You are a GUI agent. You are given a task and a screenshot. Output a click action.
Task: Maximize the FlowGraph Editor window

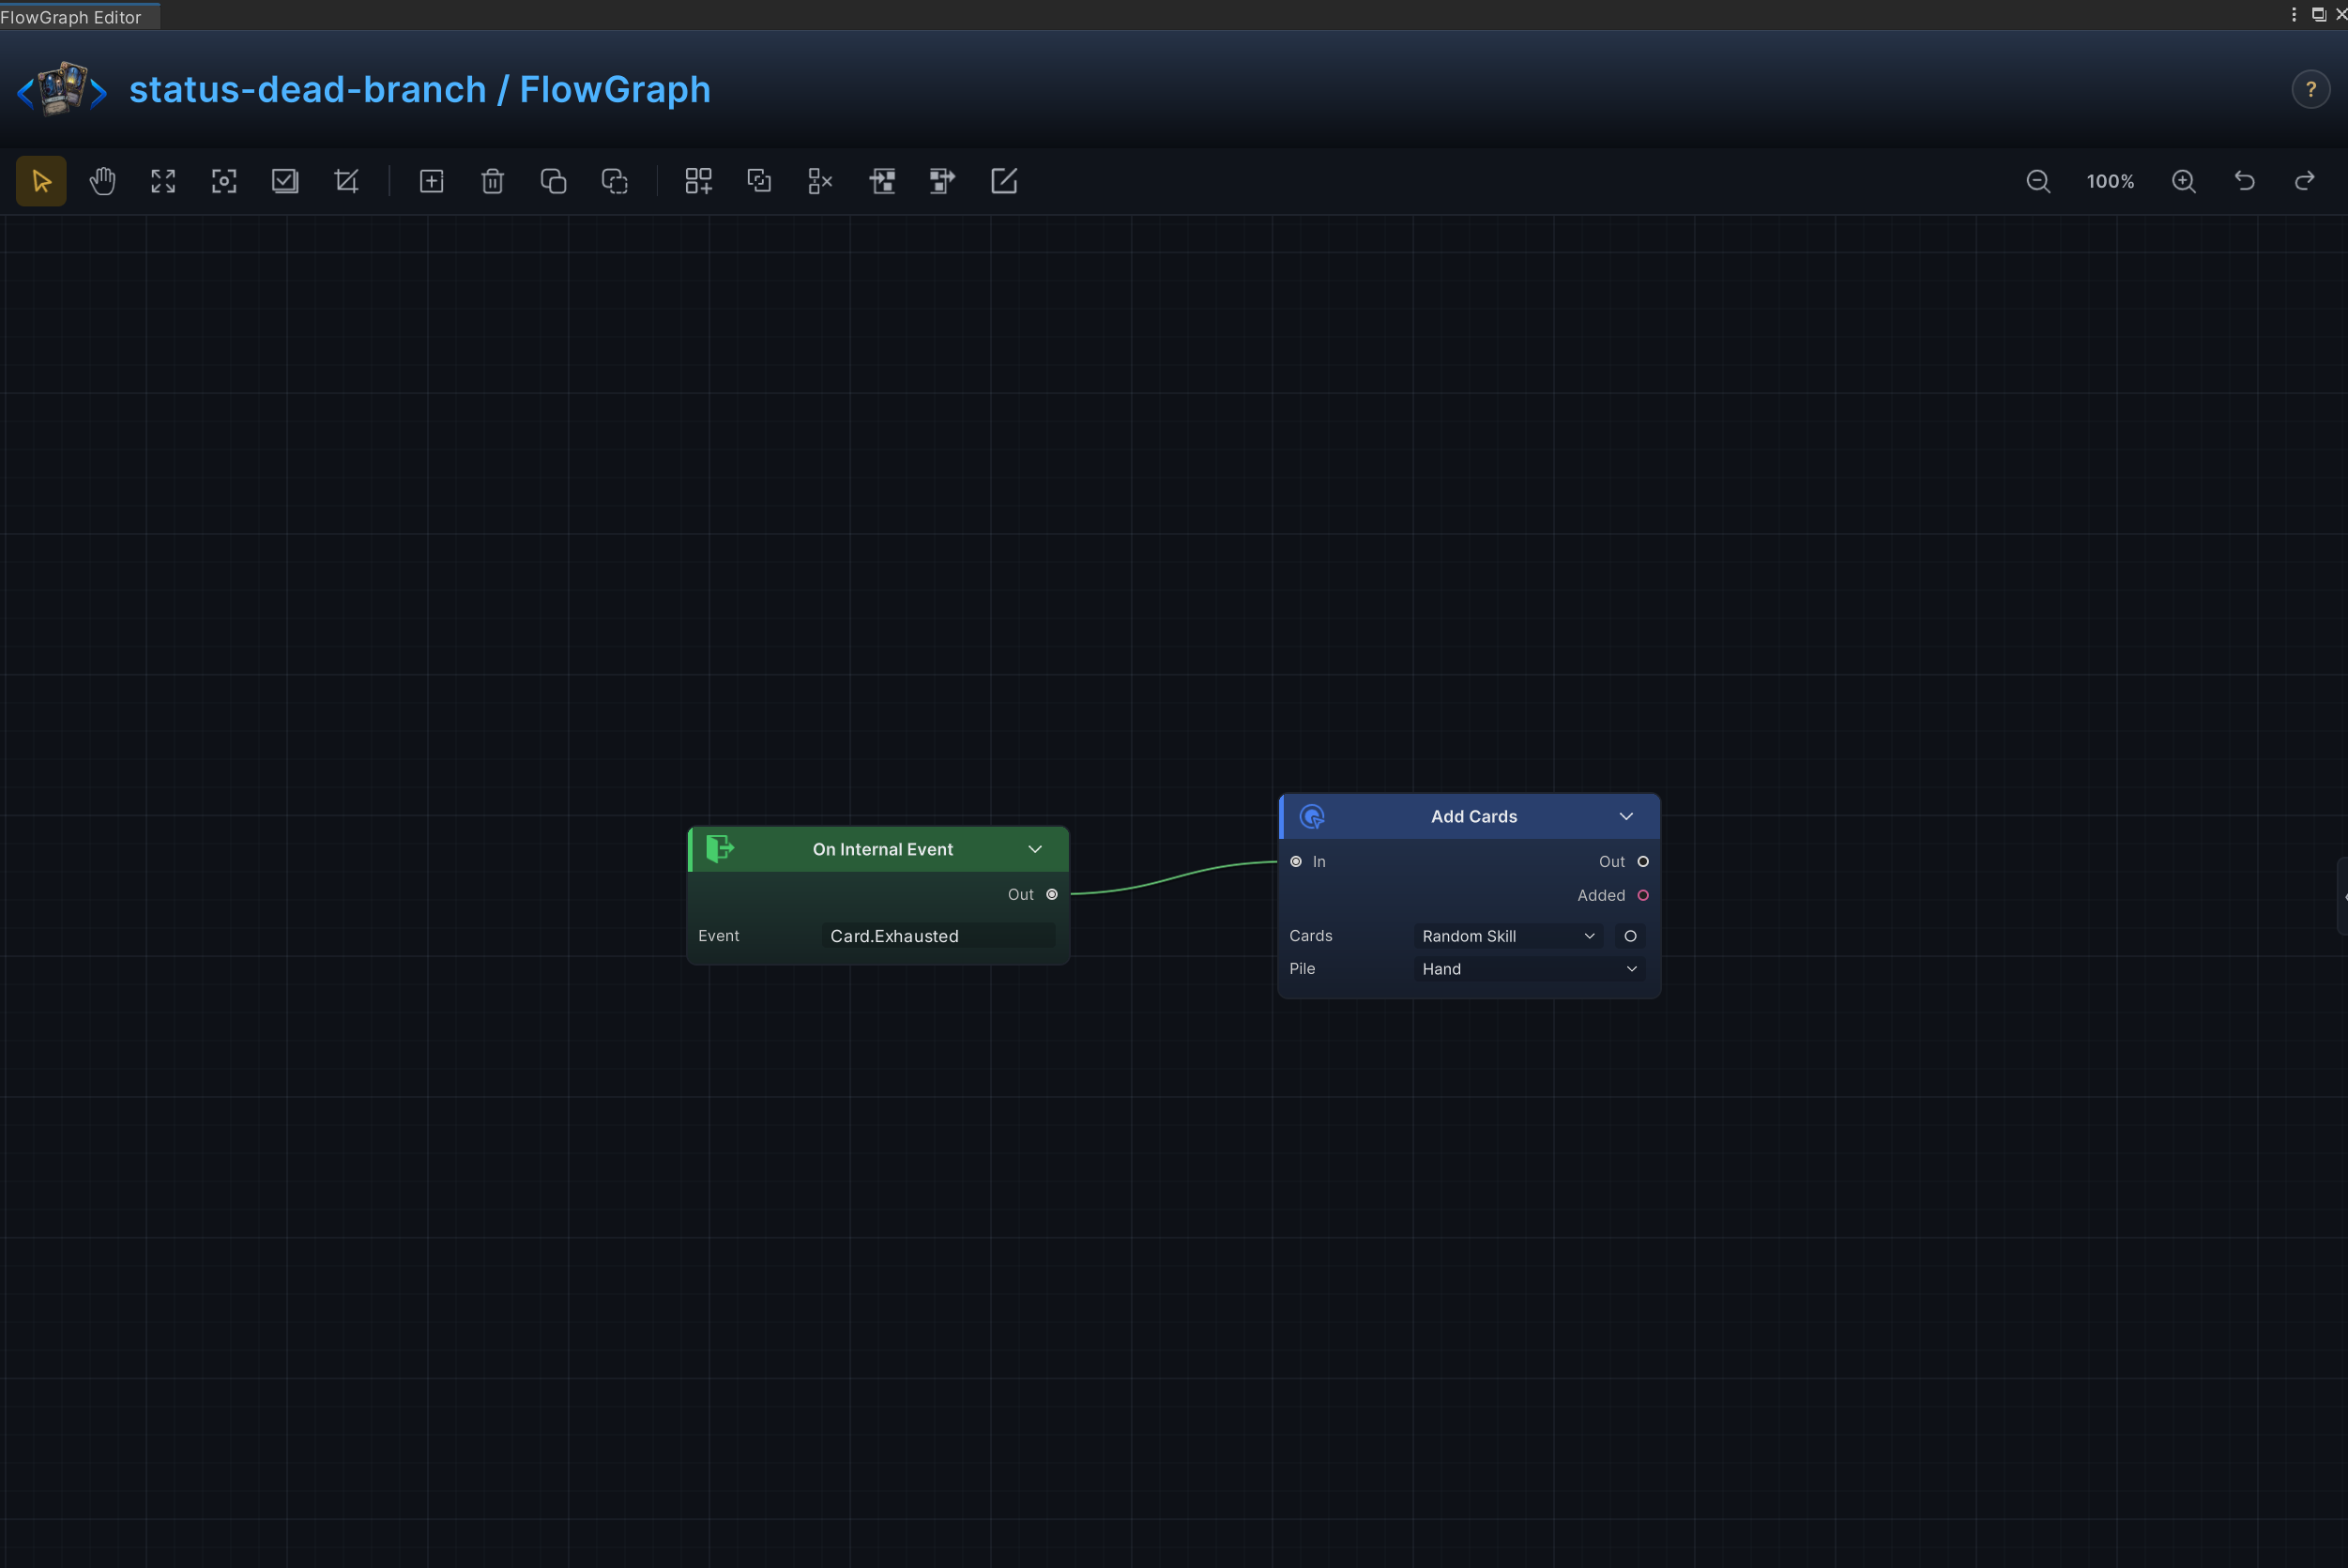click(2318, 14)
